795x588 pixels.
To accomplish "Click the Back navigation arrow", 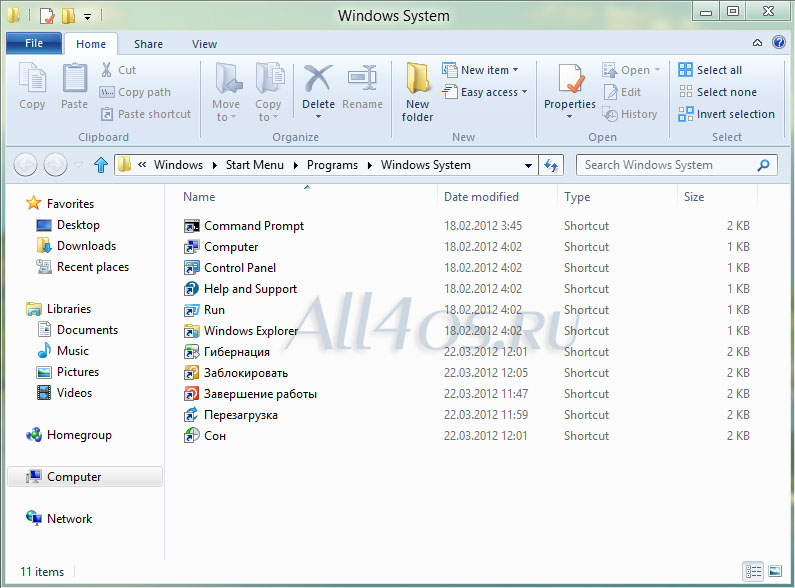I will point(25,165).
